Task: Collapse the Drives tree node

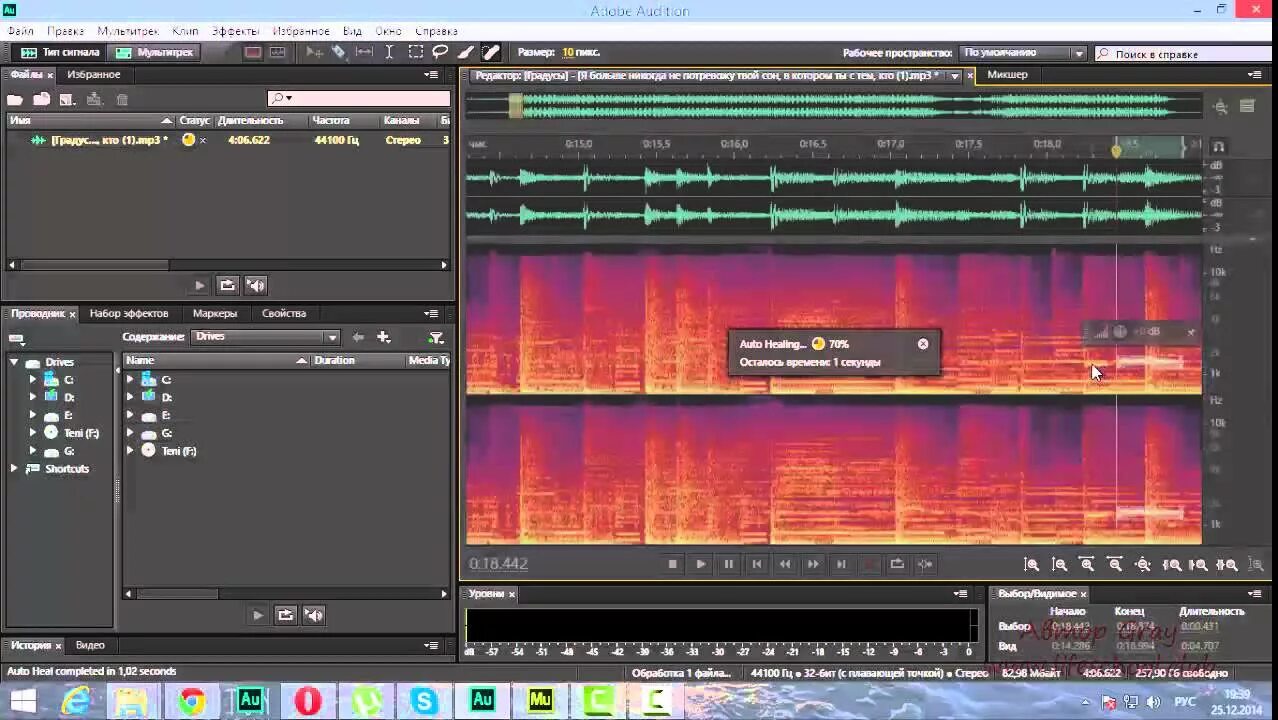Action: (15, 362)
